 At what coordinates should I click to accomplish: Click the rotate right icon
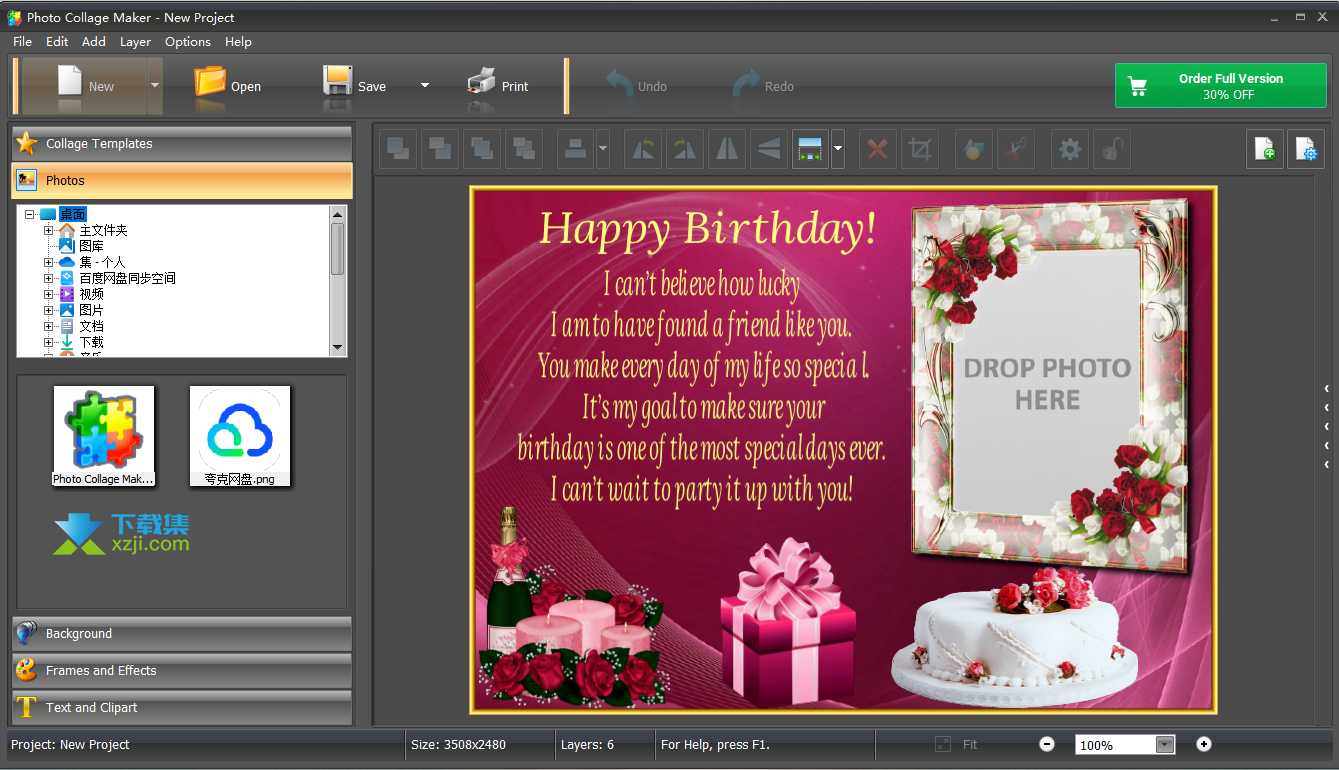(x=685, y=150)
